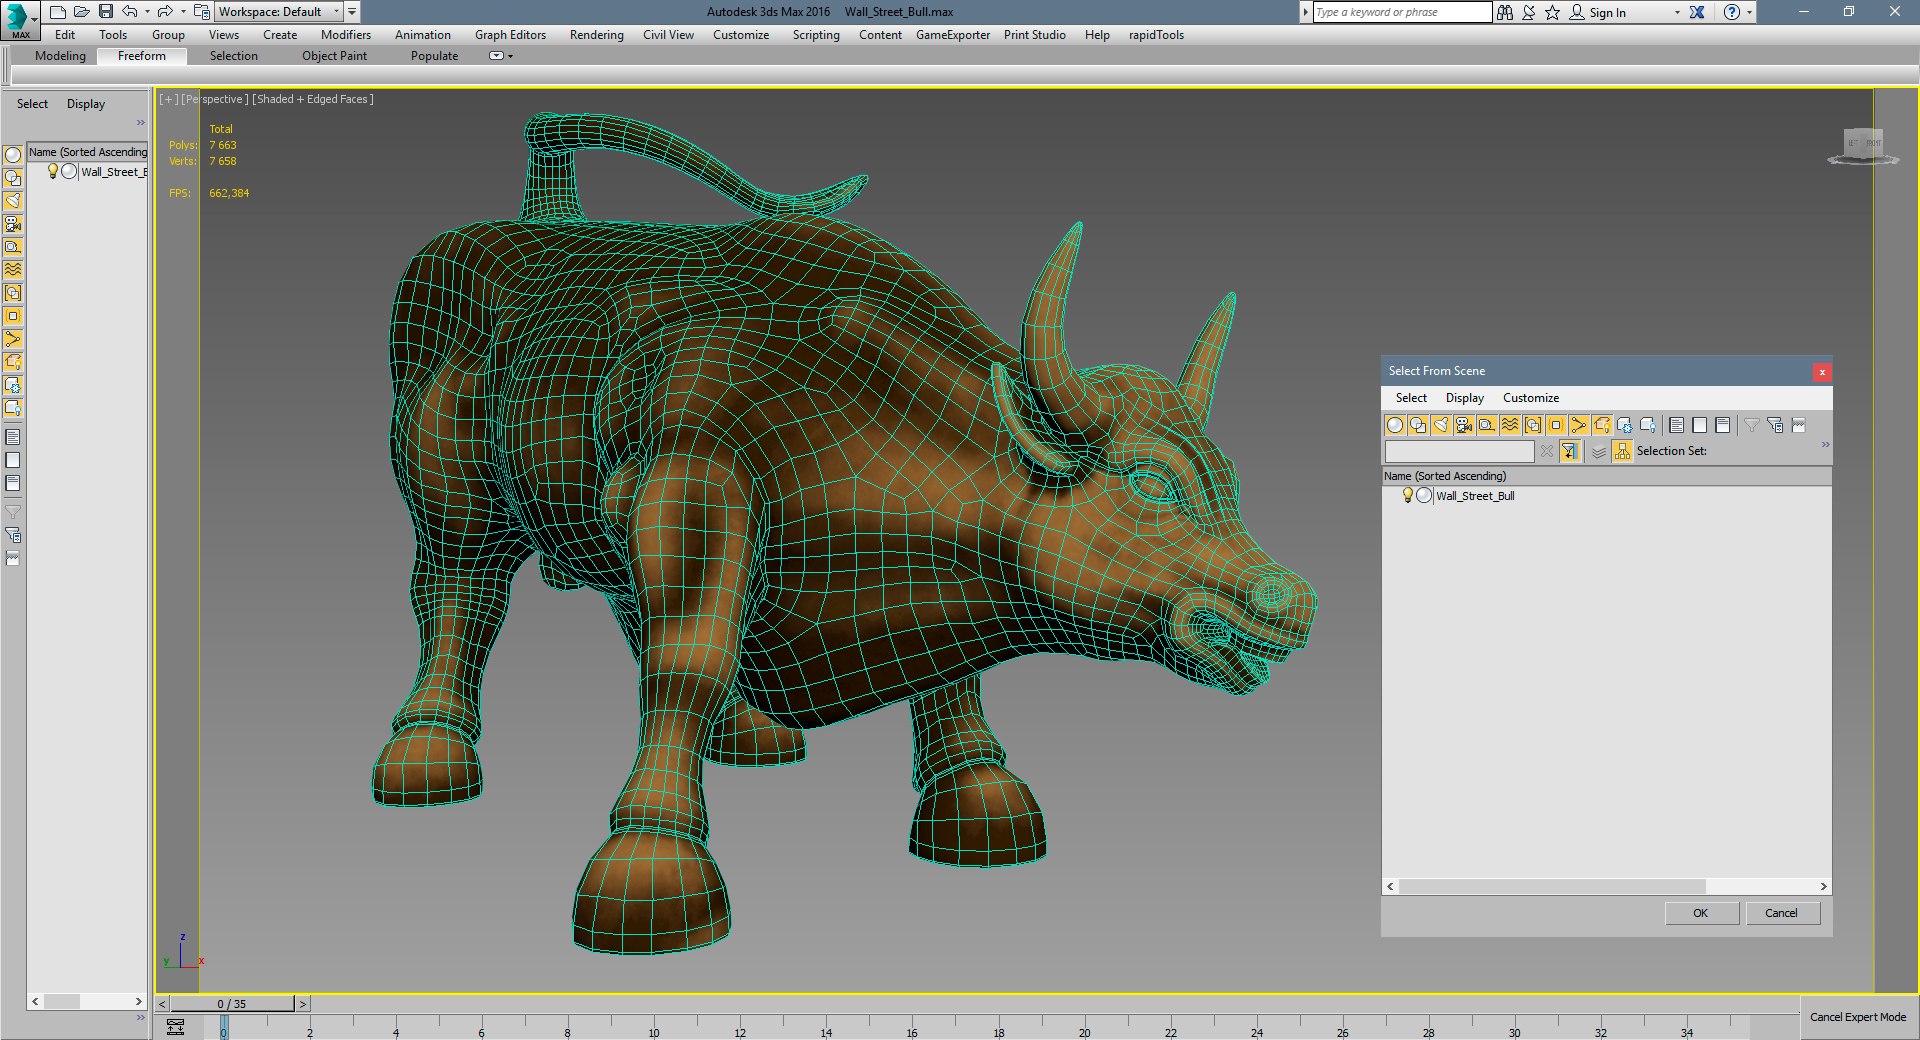
Task: Switch dialog to Sort by Layer view
Action: 1599,451
